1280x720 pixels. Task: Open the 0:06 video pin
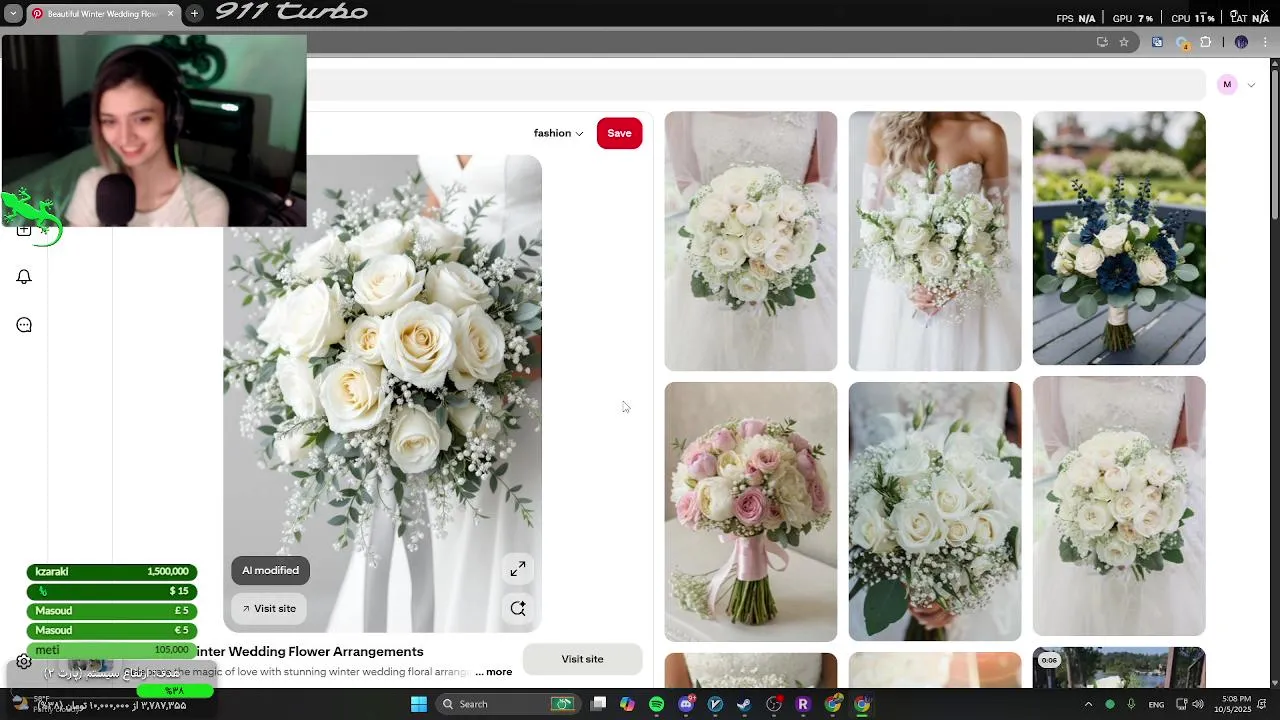tap(1119, 667)
